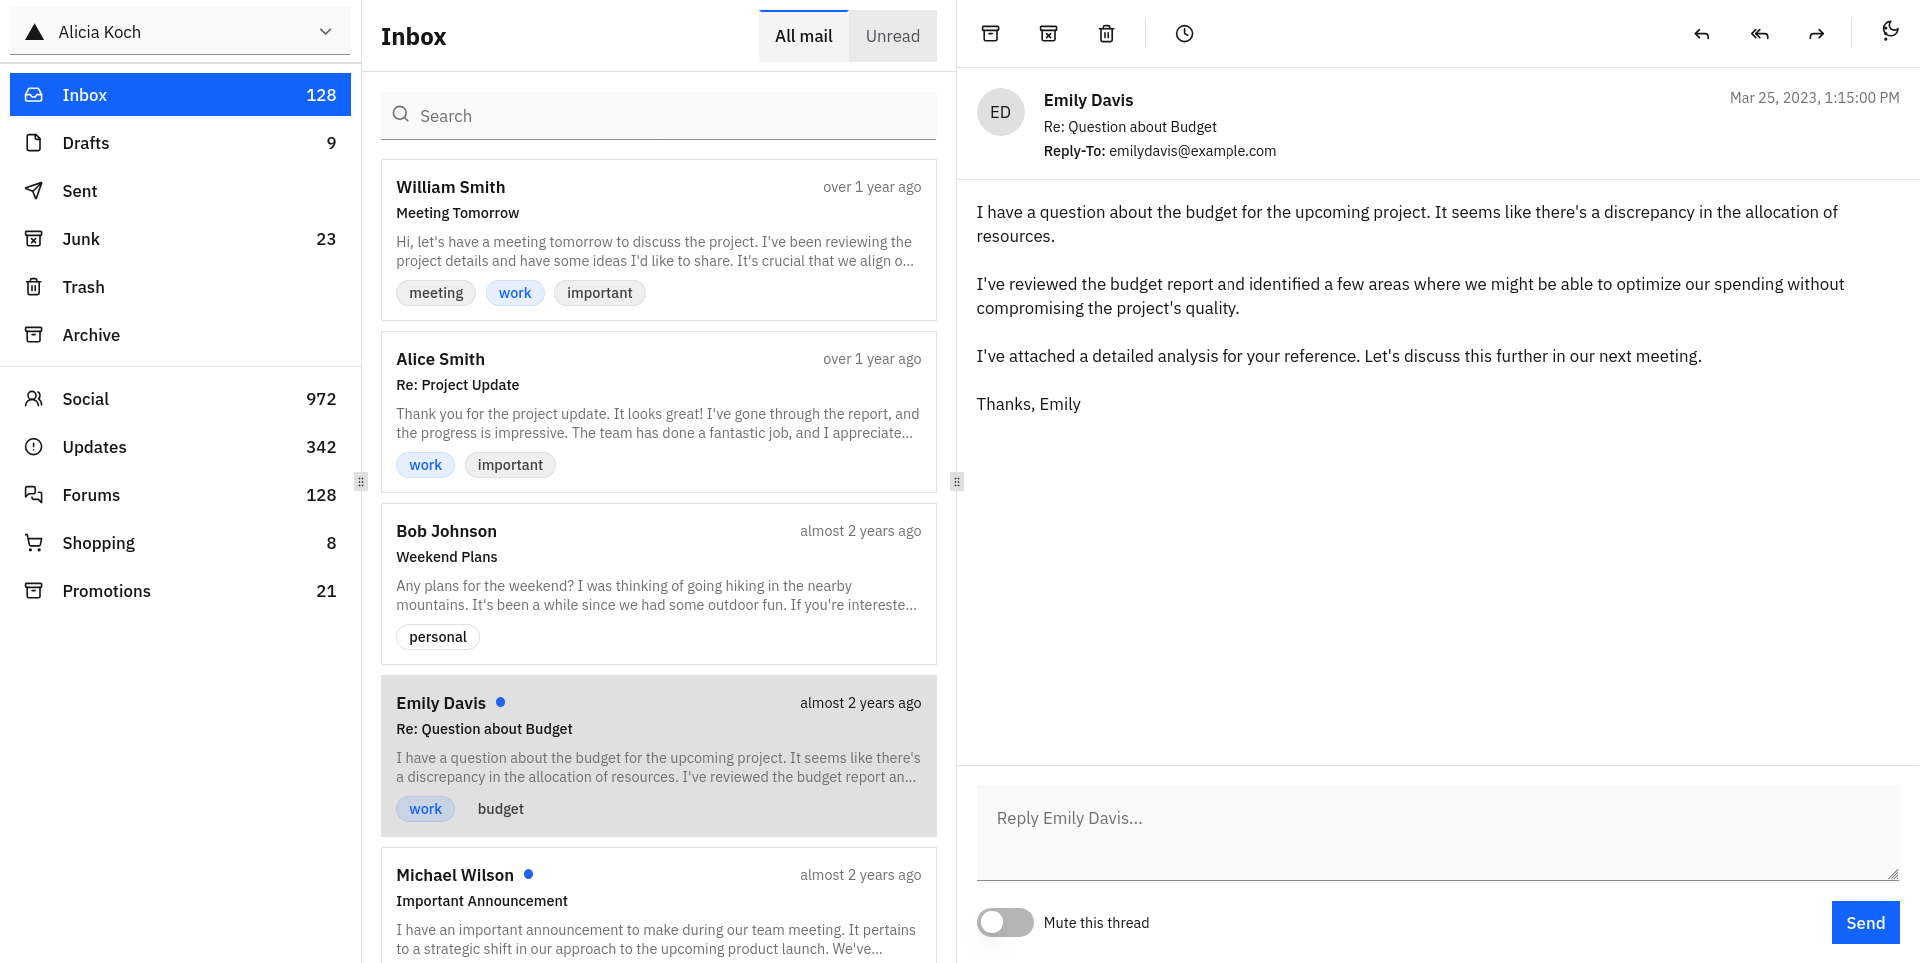Open the Alicia Koch account dropdown
1920x963 pixels.
pos(180,32)
